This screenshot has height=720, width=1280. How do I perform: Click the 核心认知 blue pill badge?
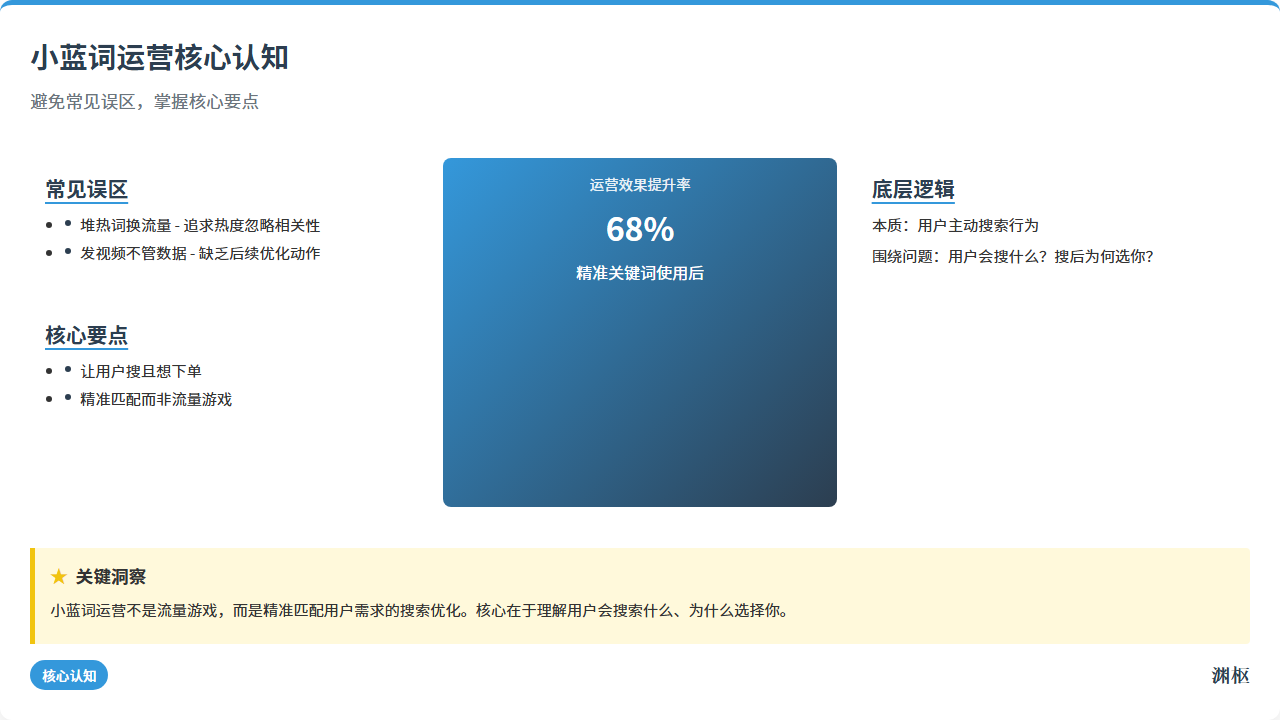[x=69, y=676]
